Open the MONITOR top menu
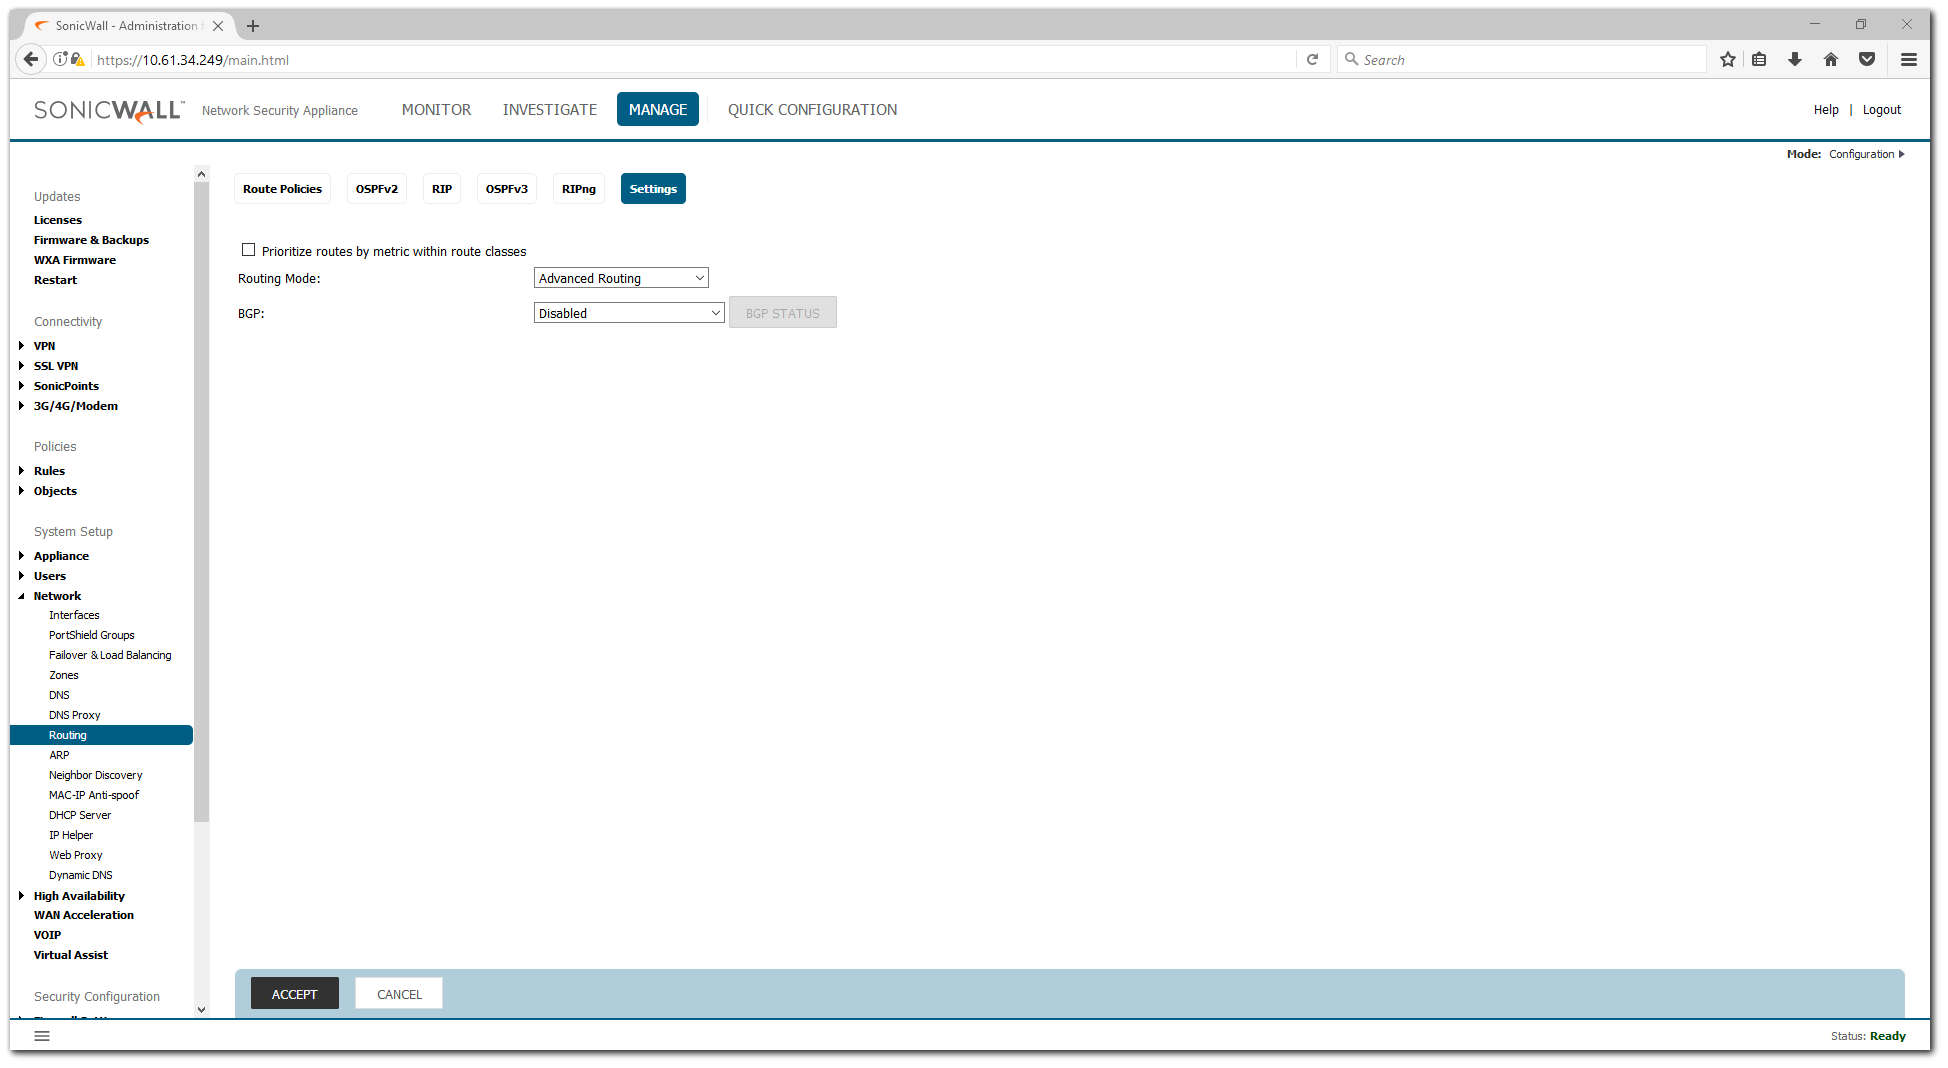The width and height of the screenshot is (1948, 1068). click(436, 110)
